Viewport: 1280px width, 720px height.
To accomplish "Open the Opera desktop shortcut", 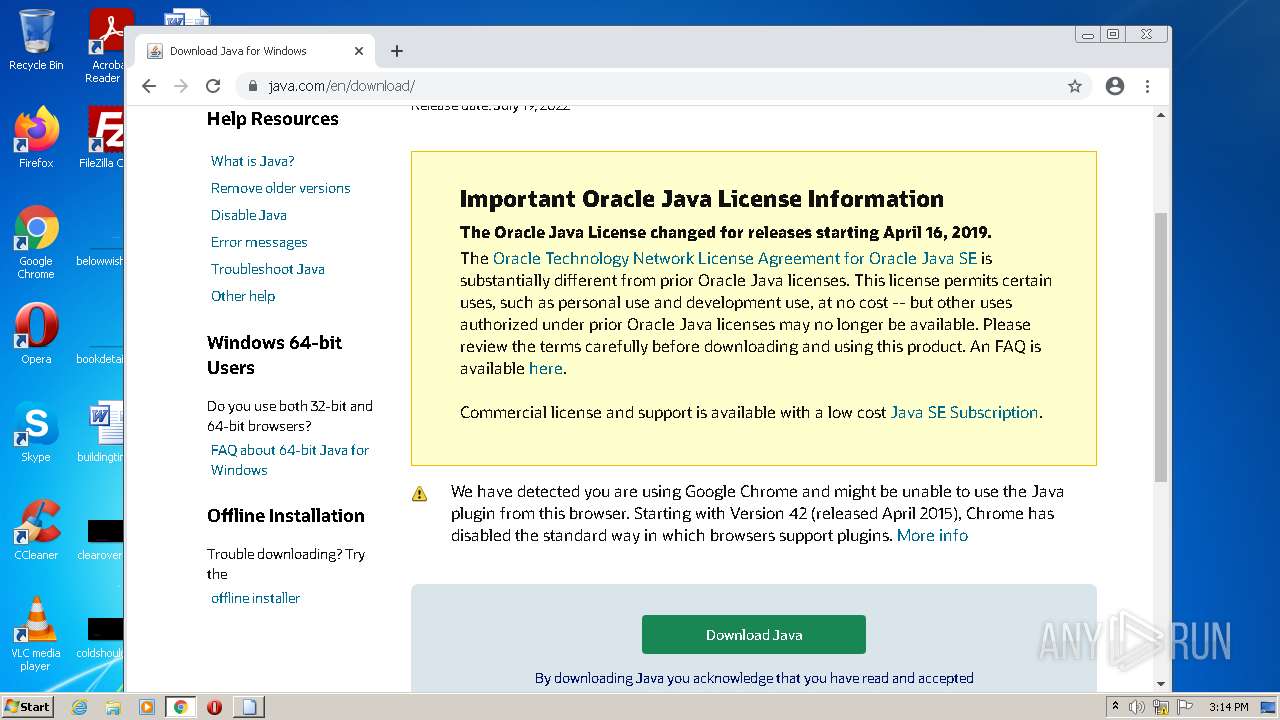I will click(36, 334).
